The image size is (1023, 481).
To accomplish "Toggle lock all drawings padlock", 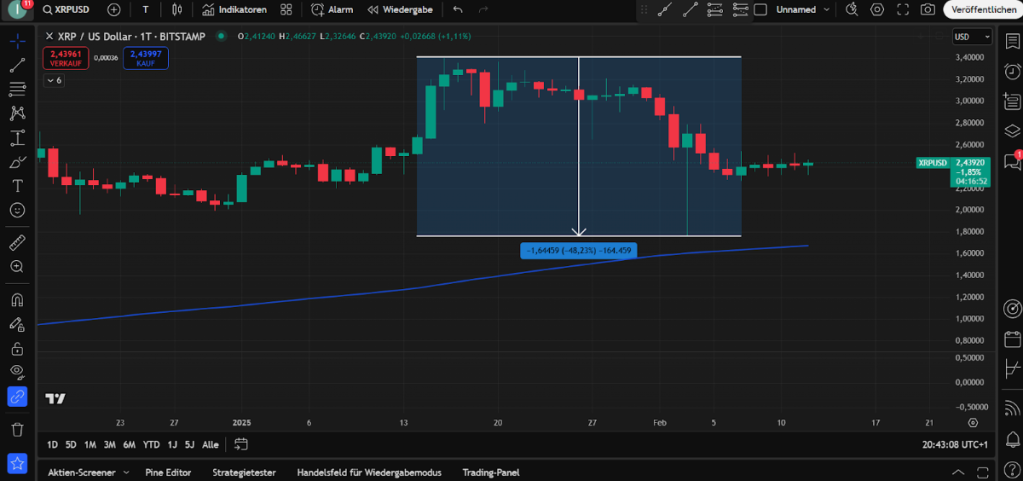I will [x=18, y=349].
